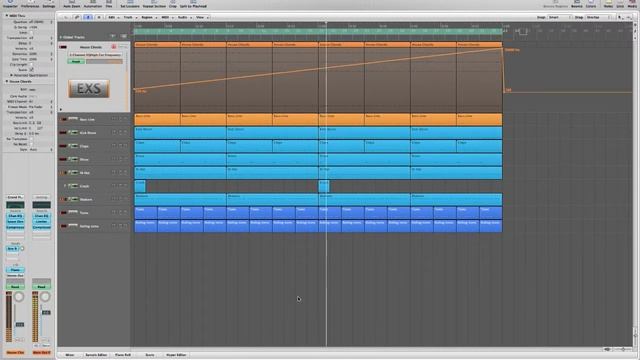Click the Toms track icon
This screenshot has height=360, width=640.
tap(73, 212)
